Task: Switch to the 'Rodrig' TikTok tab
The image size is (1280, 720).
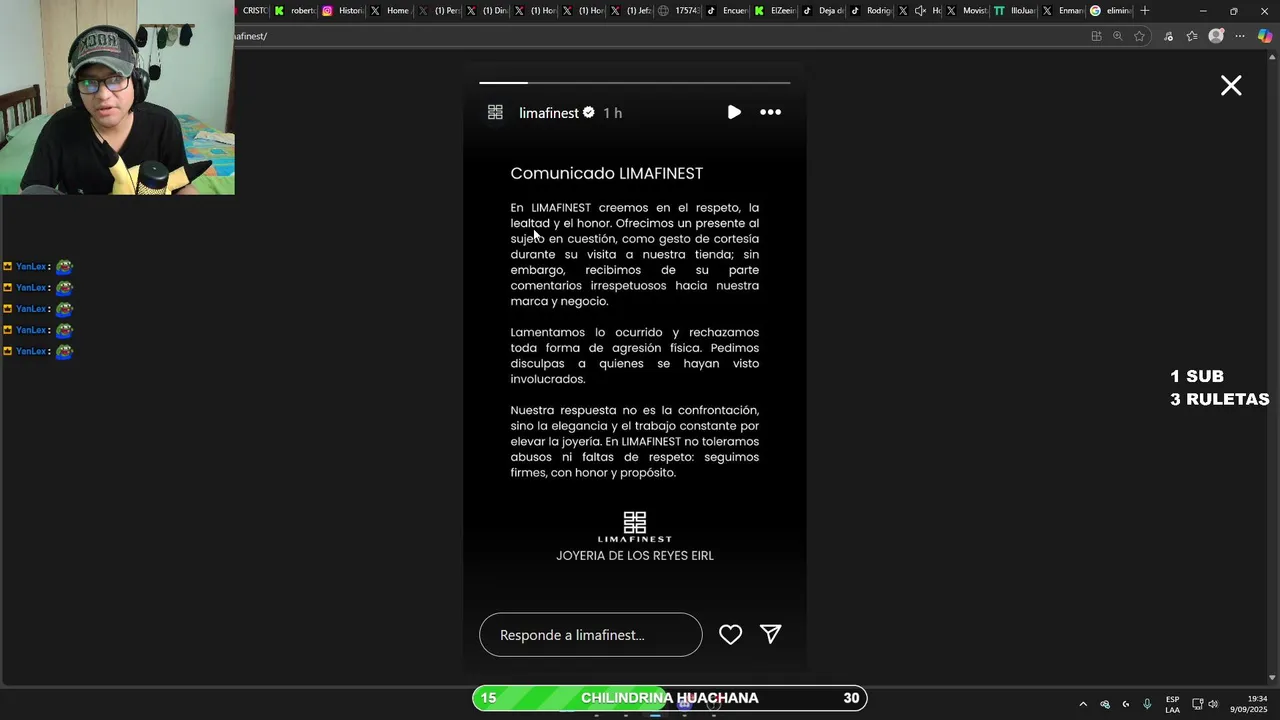Action: 871,11
